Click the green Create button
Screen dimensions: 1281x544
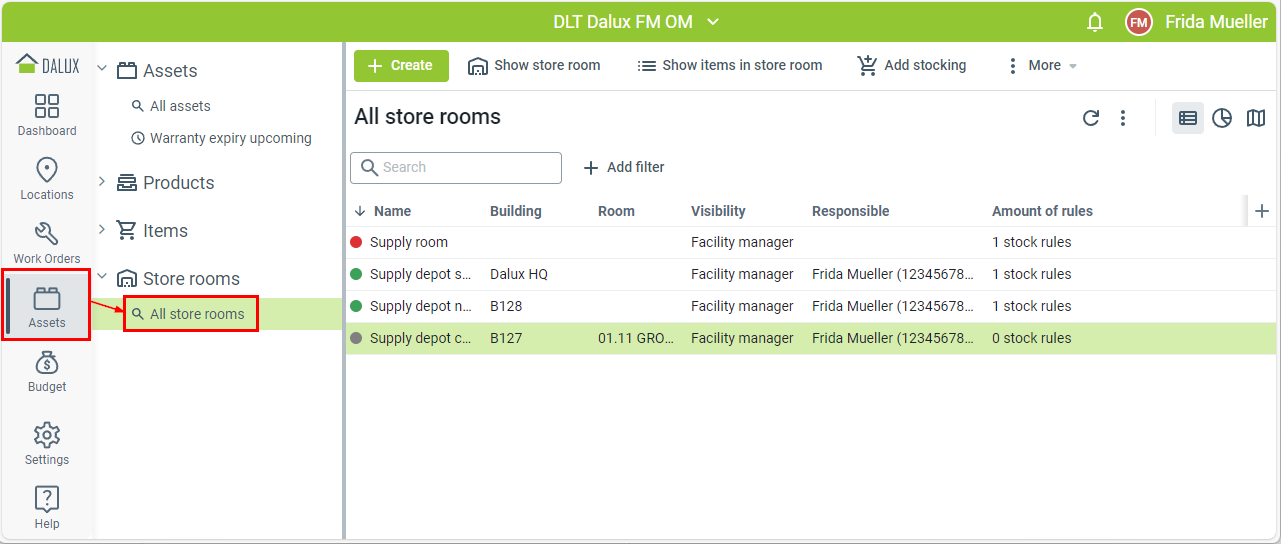(401, 65)
